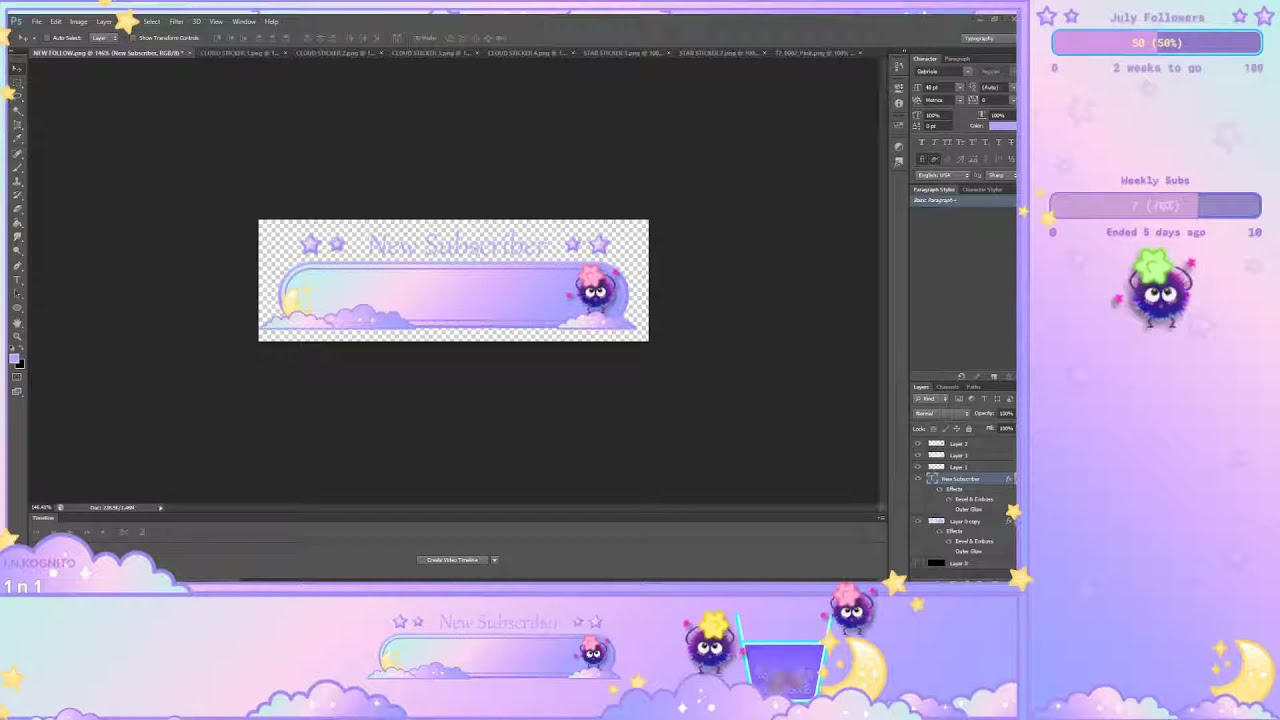This screenshot has width=1280, height=720.
Task: Switch to CLOUD STICKER 1.png document tab
Action: click(237, 53)
